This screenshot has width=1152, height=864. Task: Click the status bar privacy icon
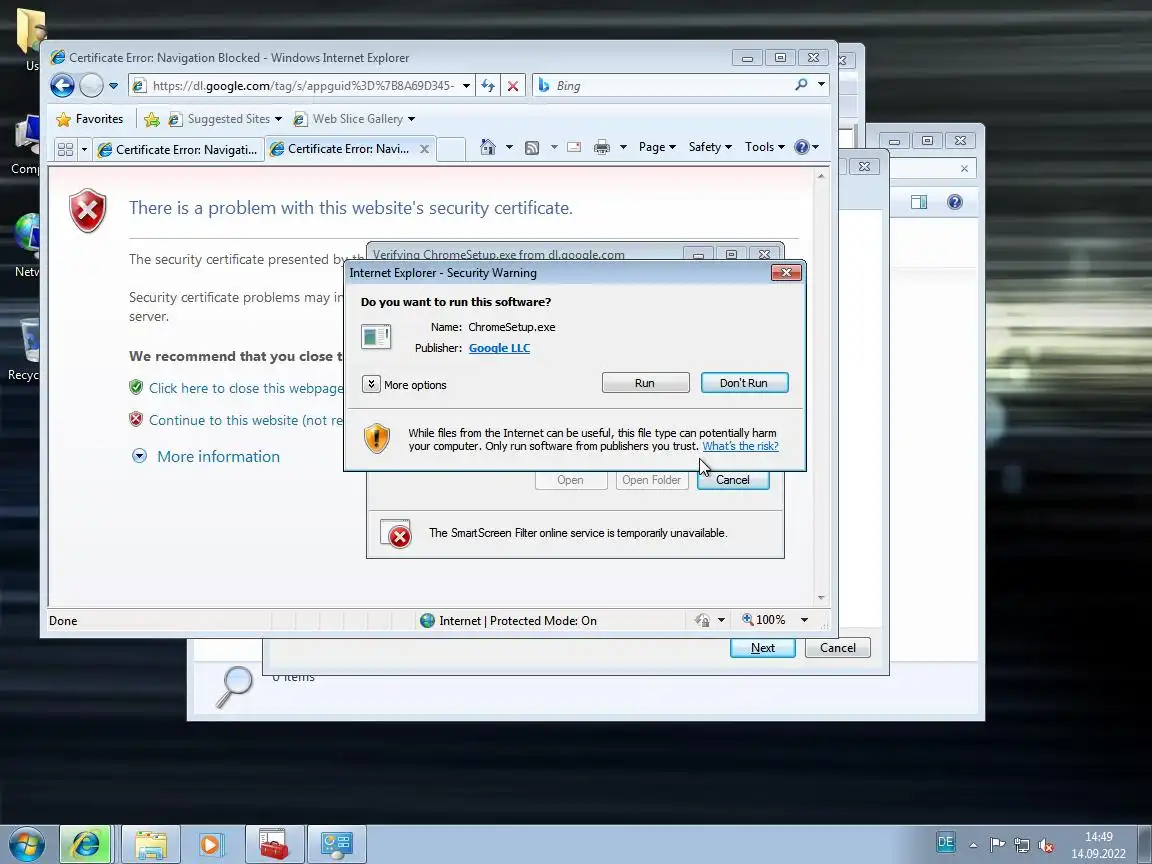[702, 621]
